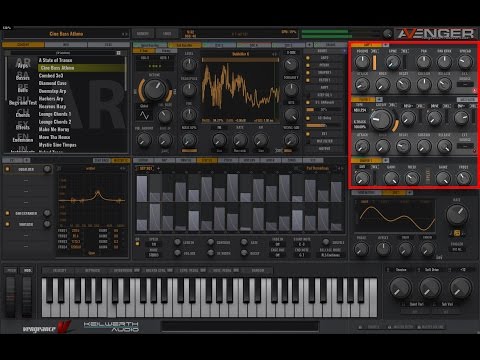This screenshot has height=360, width=480.
Task: Click the Release knob in the Filter 1 envelope row
Action: [x=444, y=146]
